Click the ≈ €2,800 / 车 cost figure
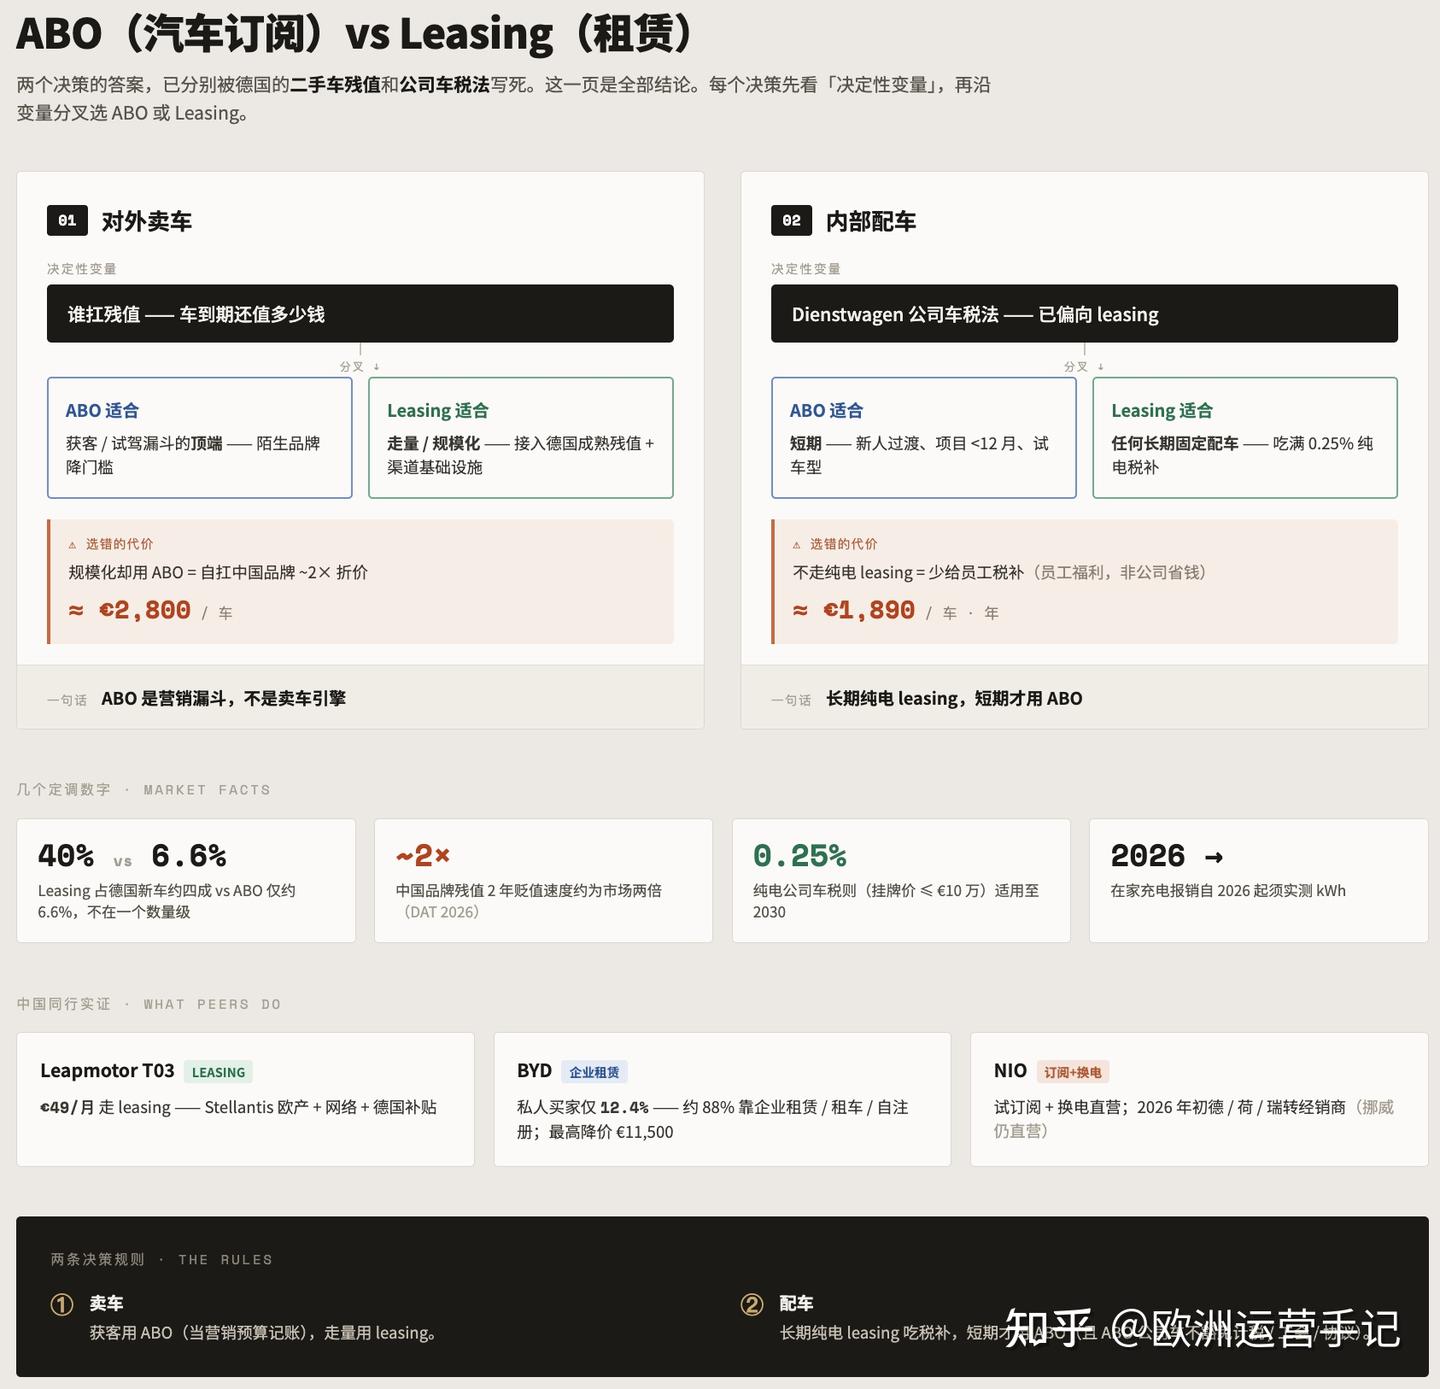Image resolution: width=1440 pixels, height=1389 pixels. (x=150, y=610)
